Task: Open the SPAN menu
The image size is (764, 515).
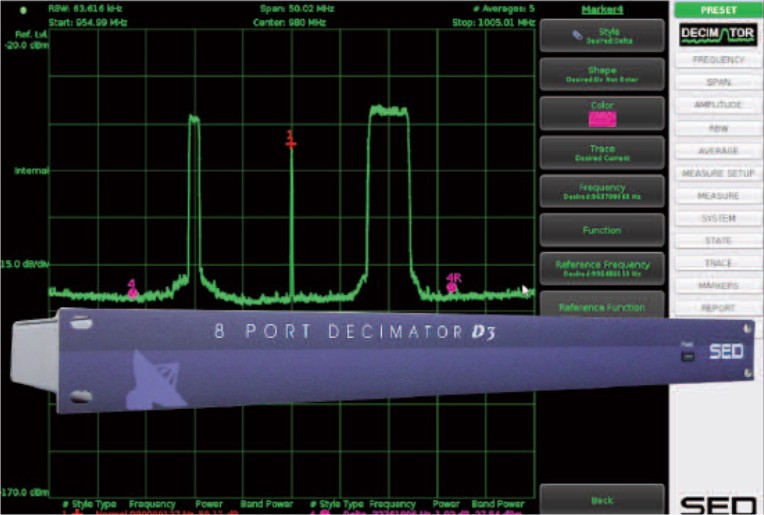Action: coord(718,82)
